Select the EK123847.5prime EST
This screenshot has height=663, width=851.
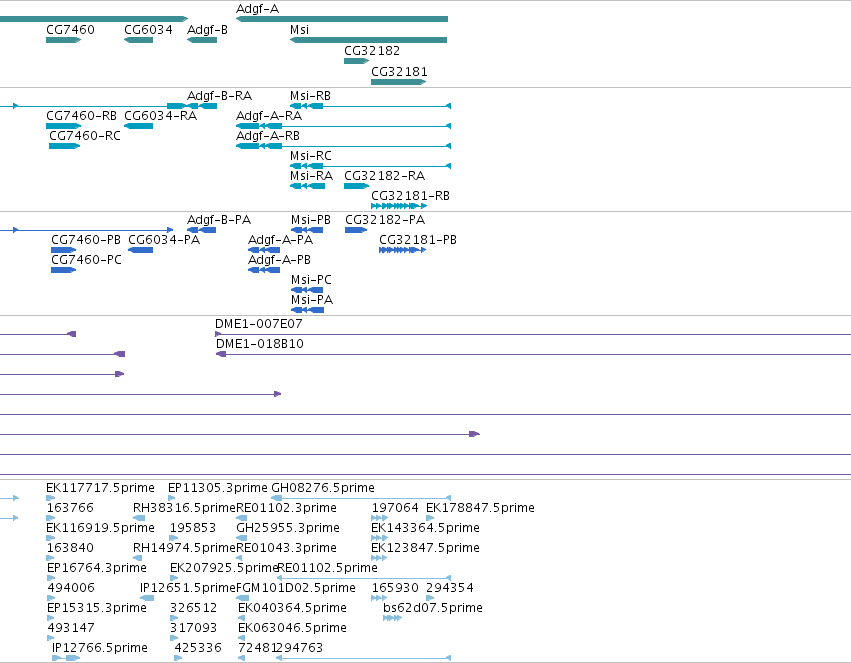point(379,558)
